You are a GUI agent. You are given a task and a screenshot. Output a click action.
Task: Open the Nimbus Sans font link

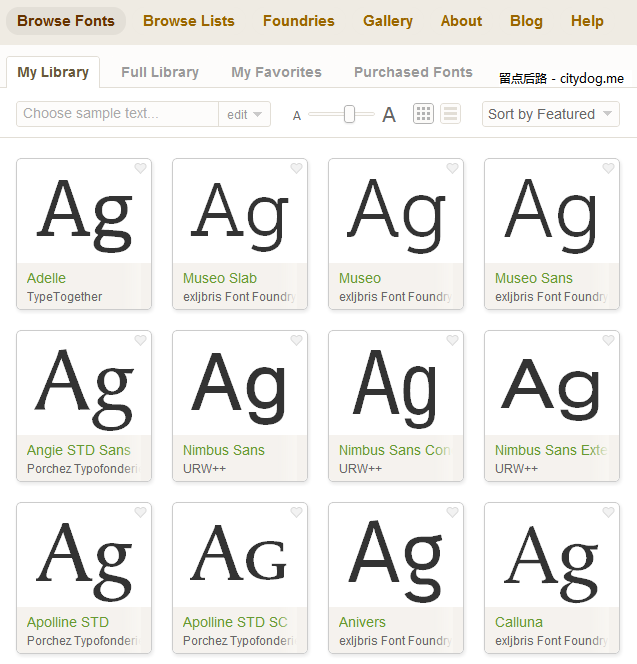coord(224,450)
